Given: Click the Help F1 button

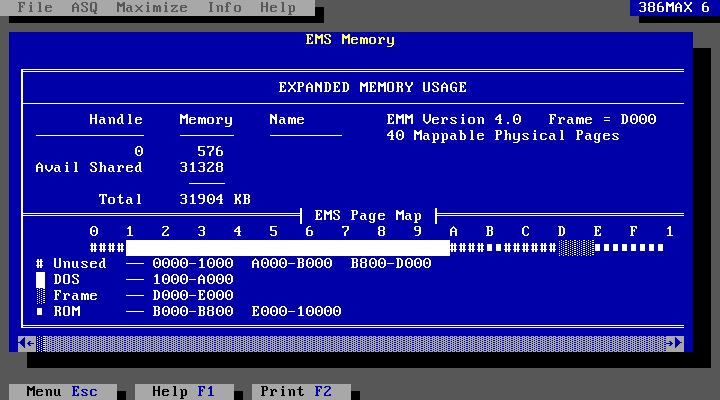Looking at the screenshot, I should tap(184, 391).
